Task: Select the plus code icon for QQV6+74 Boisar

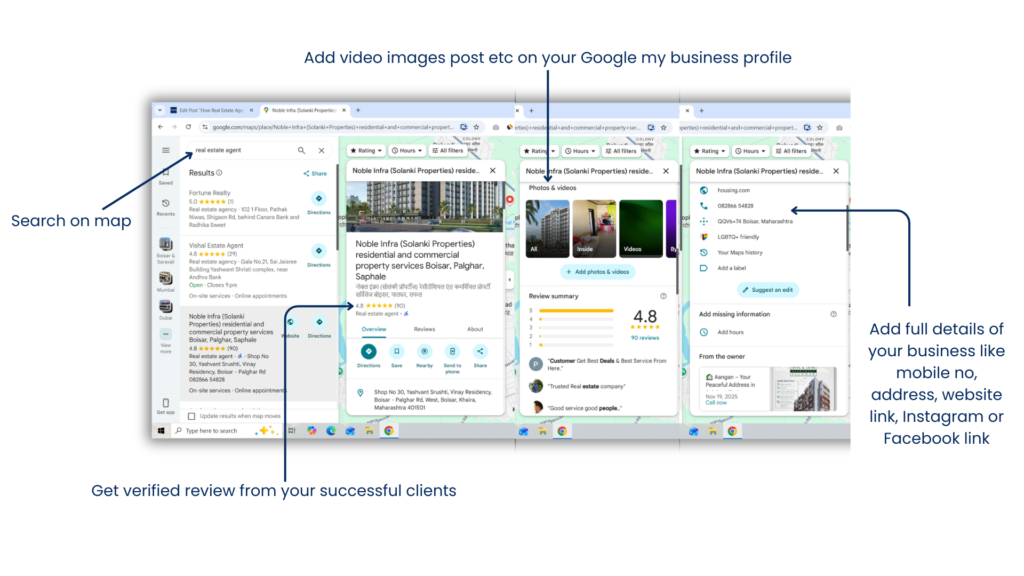Action: coord(703,221)
